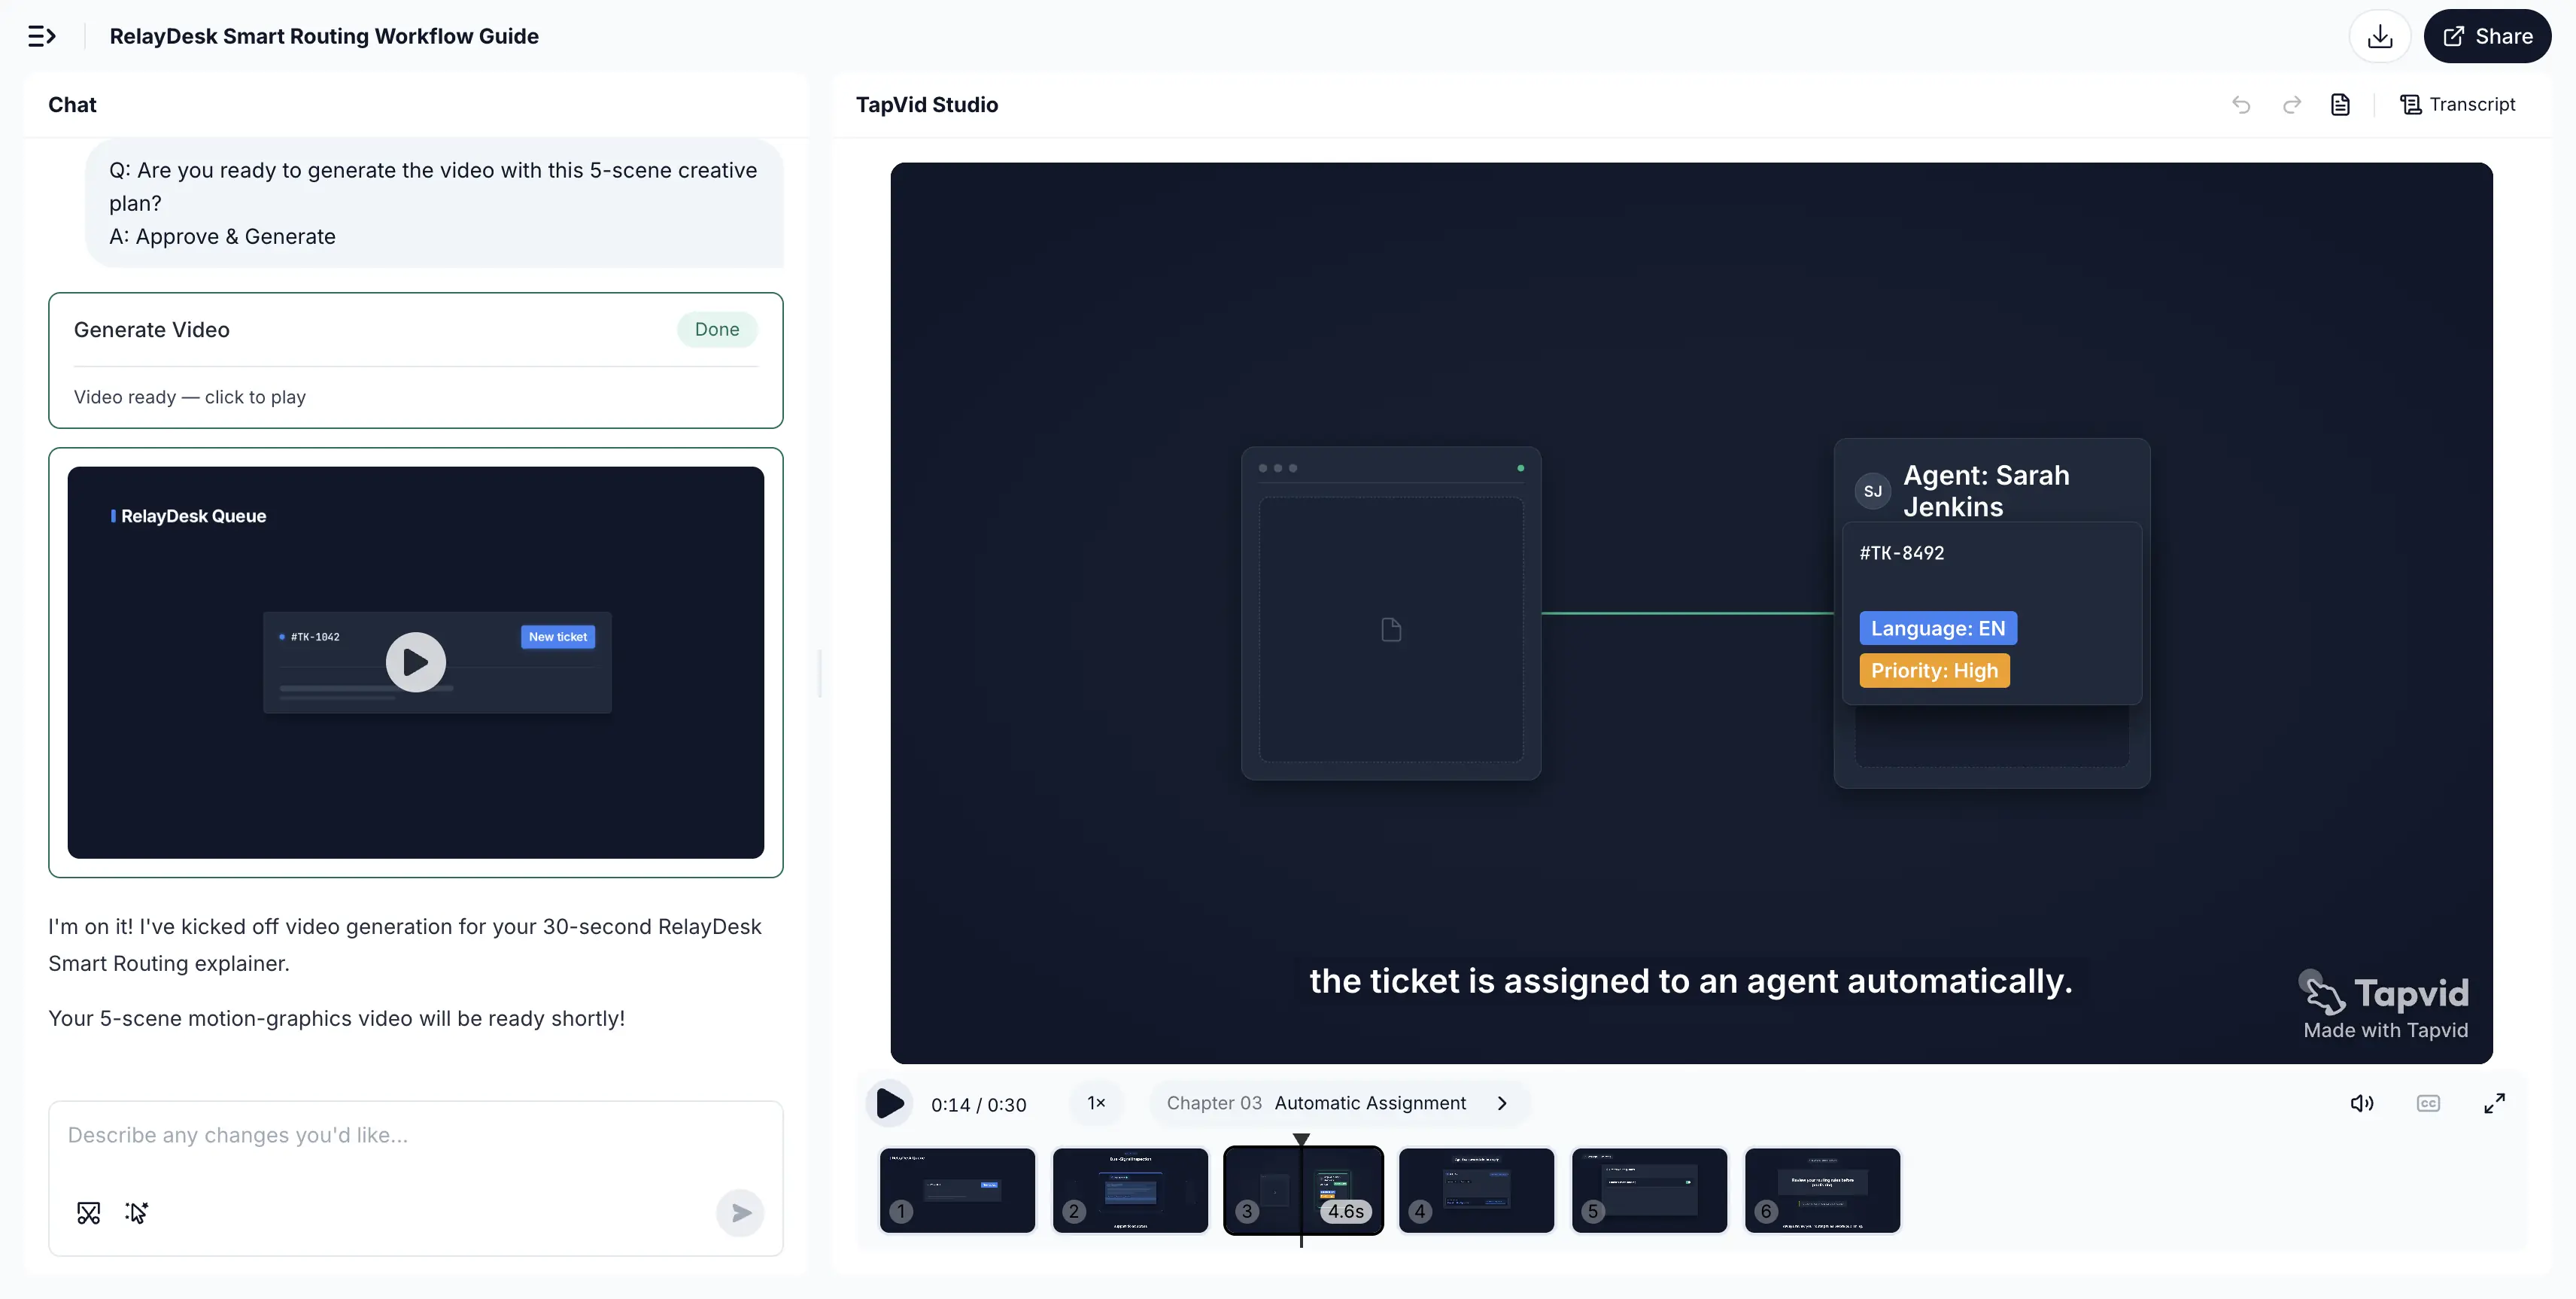2576x1299 pixels.
Task: Click the Language: EN tag in video
Action: click(x=1938, y=628)
